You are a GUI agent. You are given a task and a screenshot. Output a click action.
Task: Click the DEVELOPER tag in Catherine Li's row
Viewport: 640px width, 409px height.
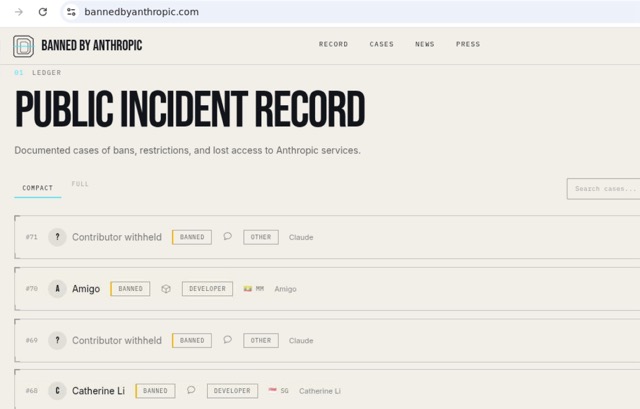232,391
